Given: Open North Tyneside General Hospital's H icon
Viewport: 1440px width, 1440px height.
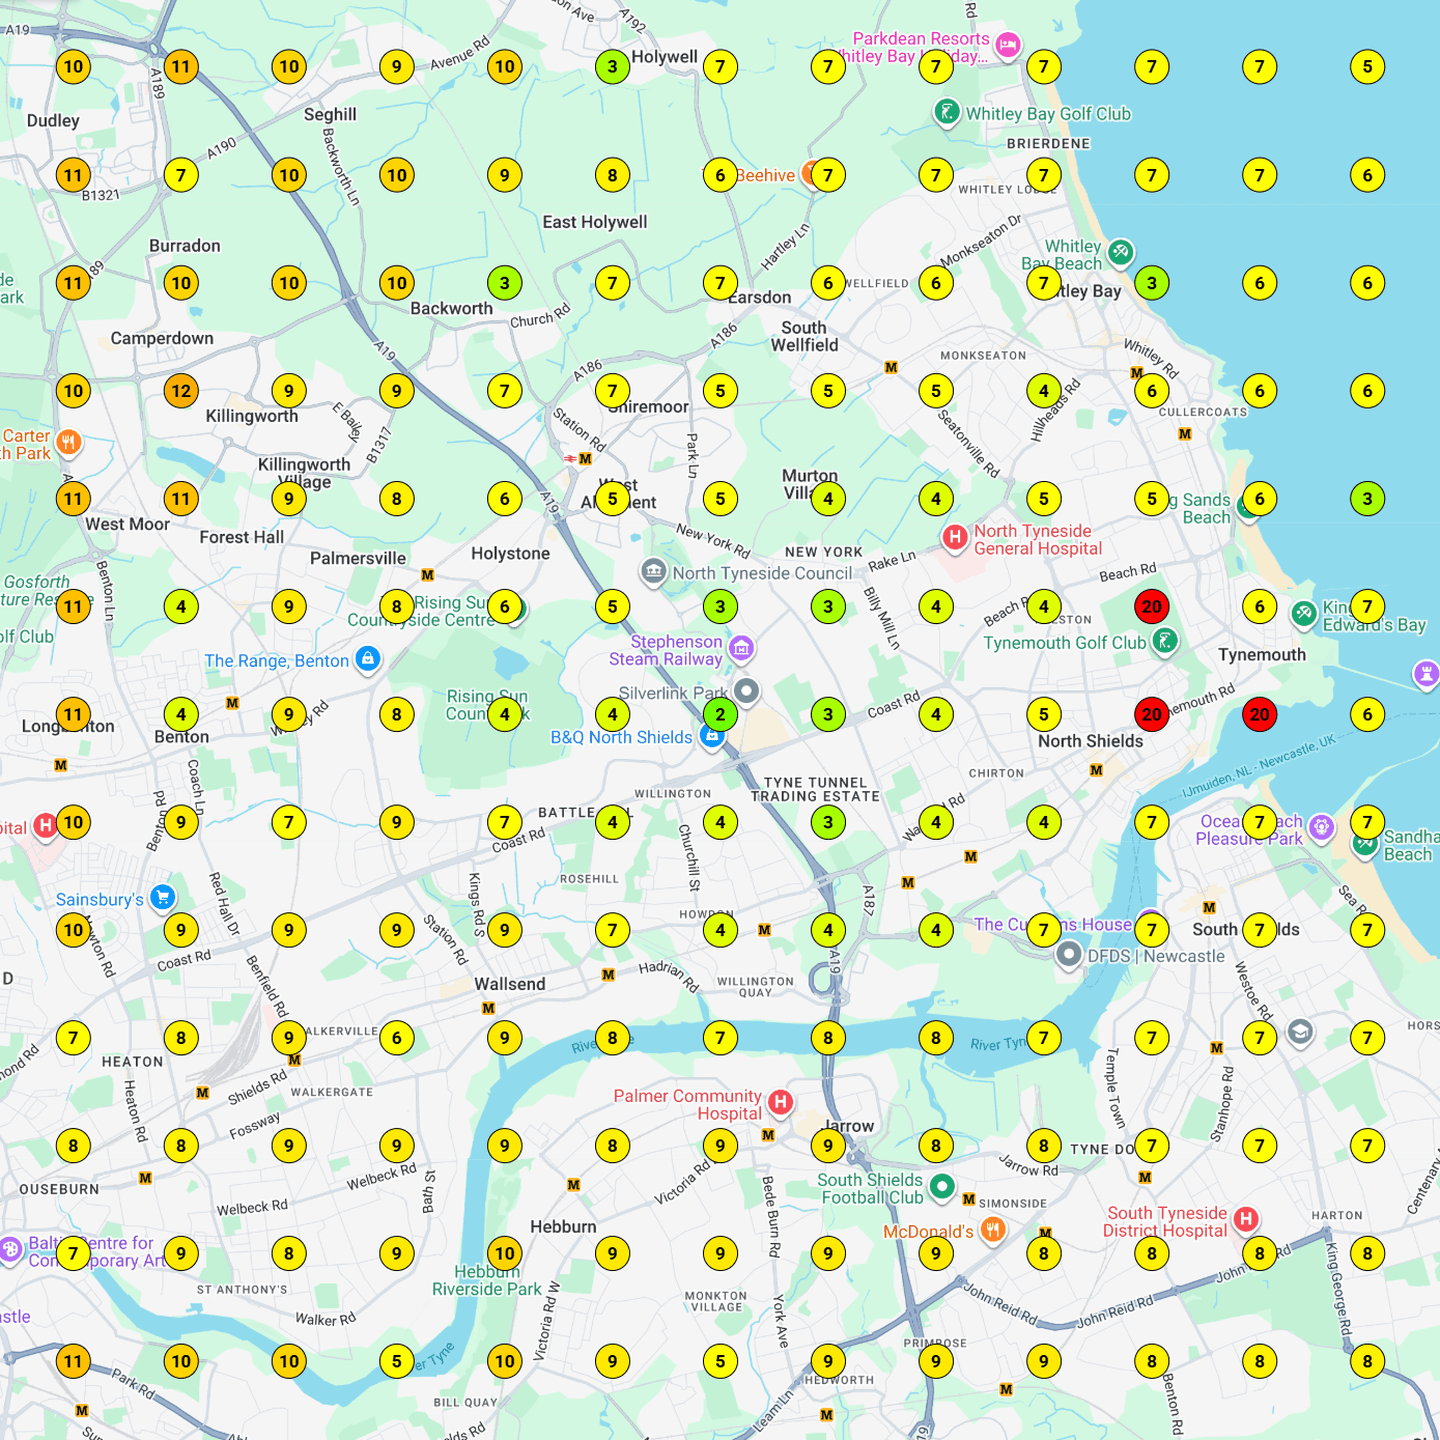Looking at the screenshot, I should [x=955, y=538].
